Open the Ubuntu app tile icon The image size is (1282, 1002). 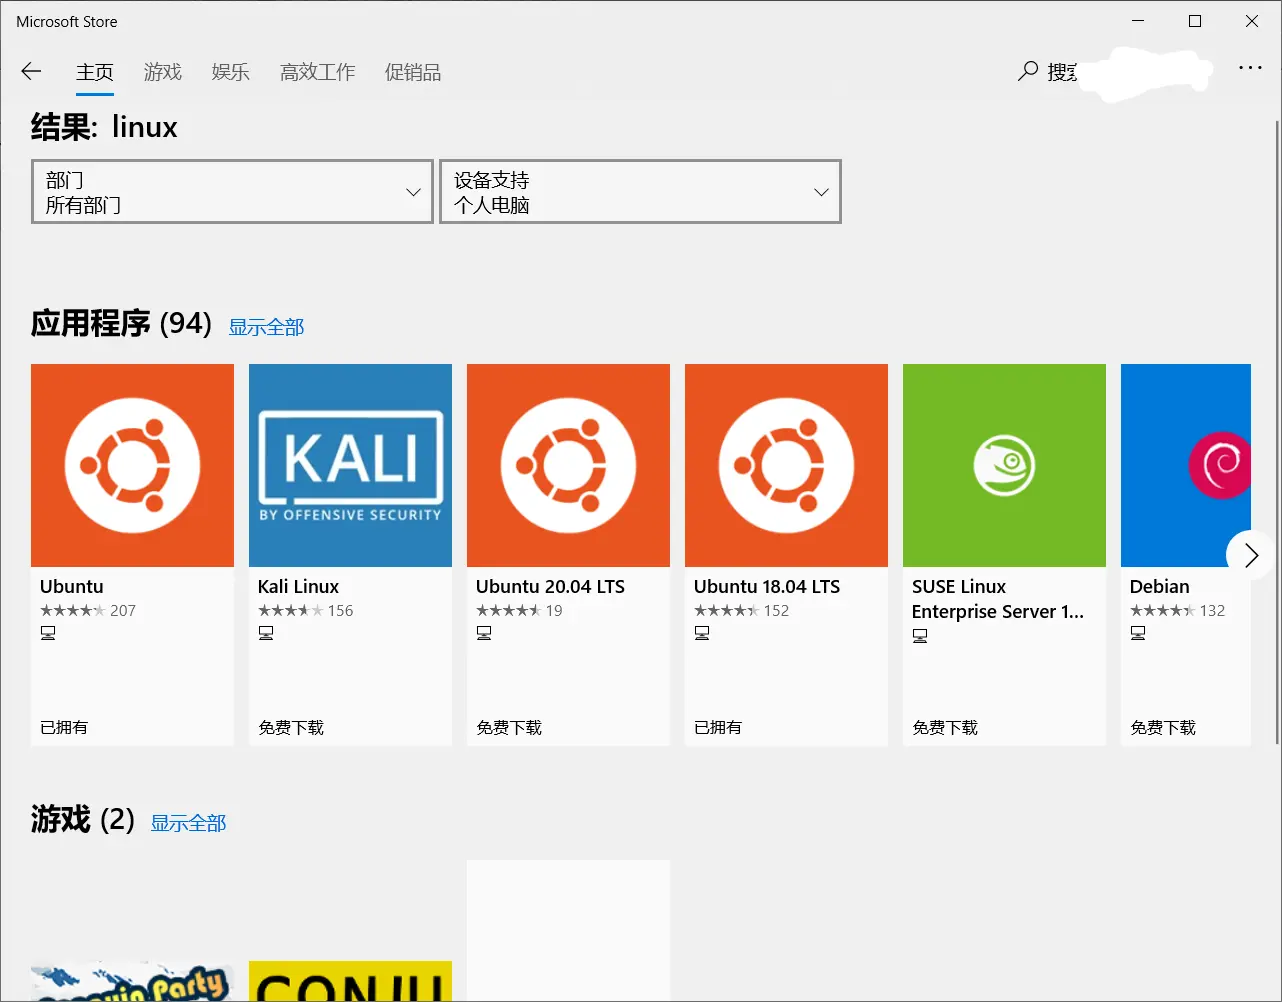pyautogui.click(x=132, y=465)
